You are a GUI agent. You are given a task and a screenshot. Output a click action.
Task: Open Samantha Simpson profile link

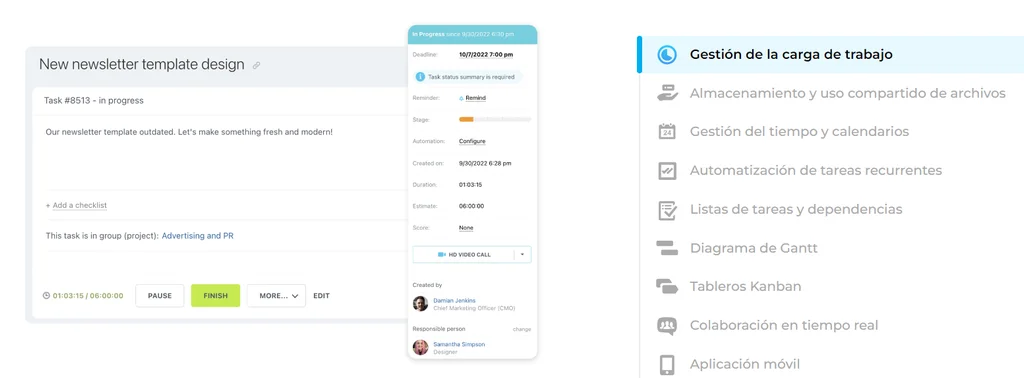[459, 344]
